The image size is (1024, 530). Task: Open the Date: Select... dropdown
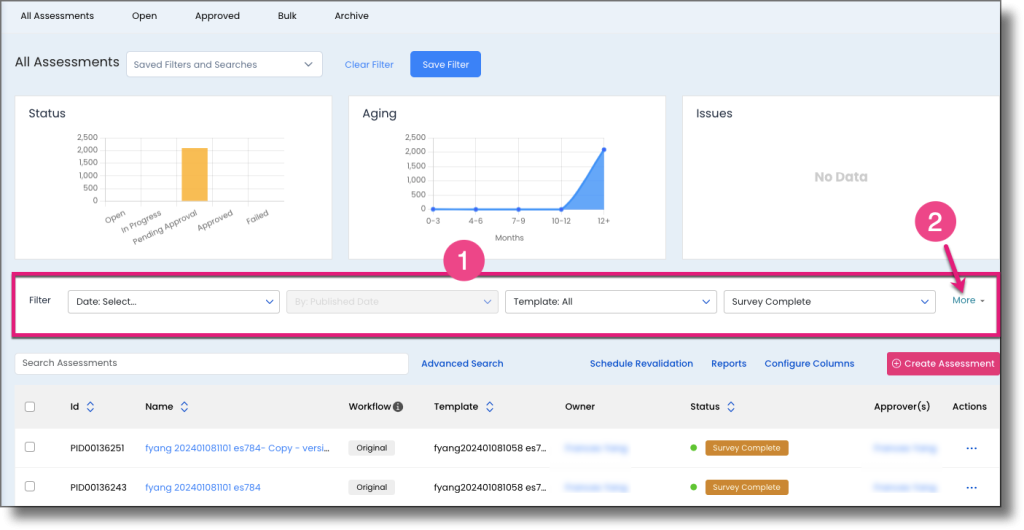tap(174, 302)
